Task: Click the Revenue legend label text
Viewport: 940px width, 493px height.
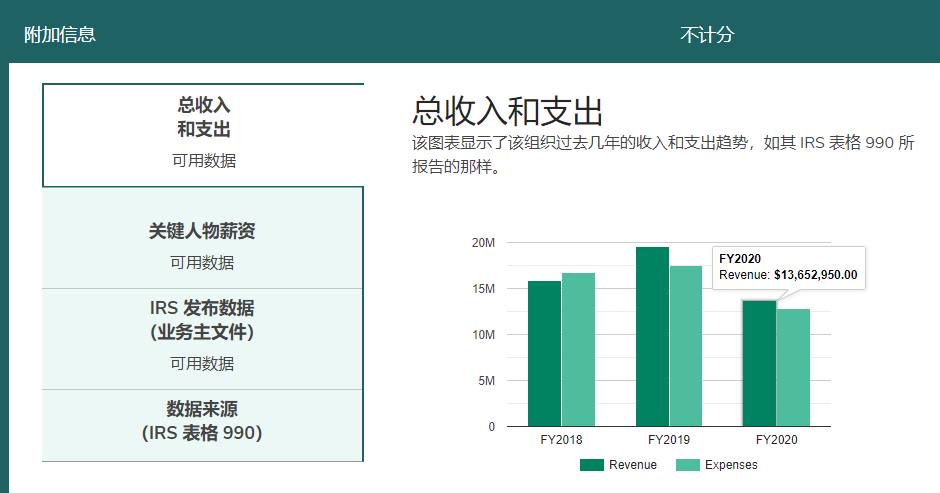Action: pyautogui.click(x=633, y=465)
